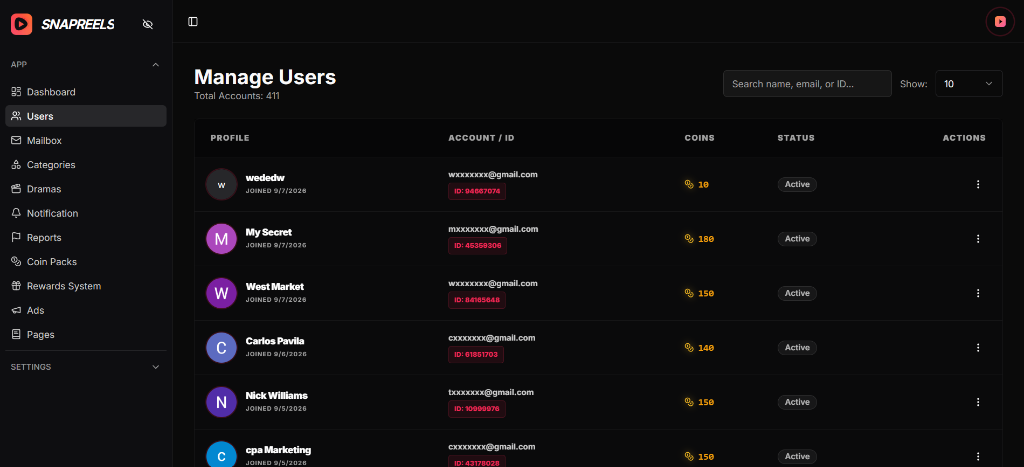The image size is (1024, 467).
Task: Click the email txxxxxxx@gmail.com
Action: [491, 393]
